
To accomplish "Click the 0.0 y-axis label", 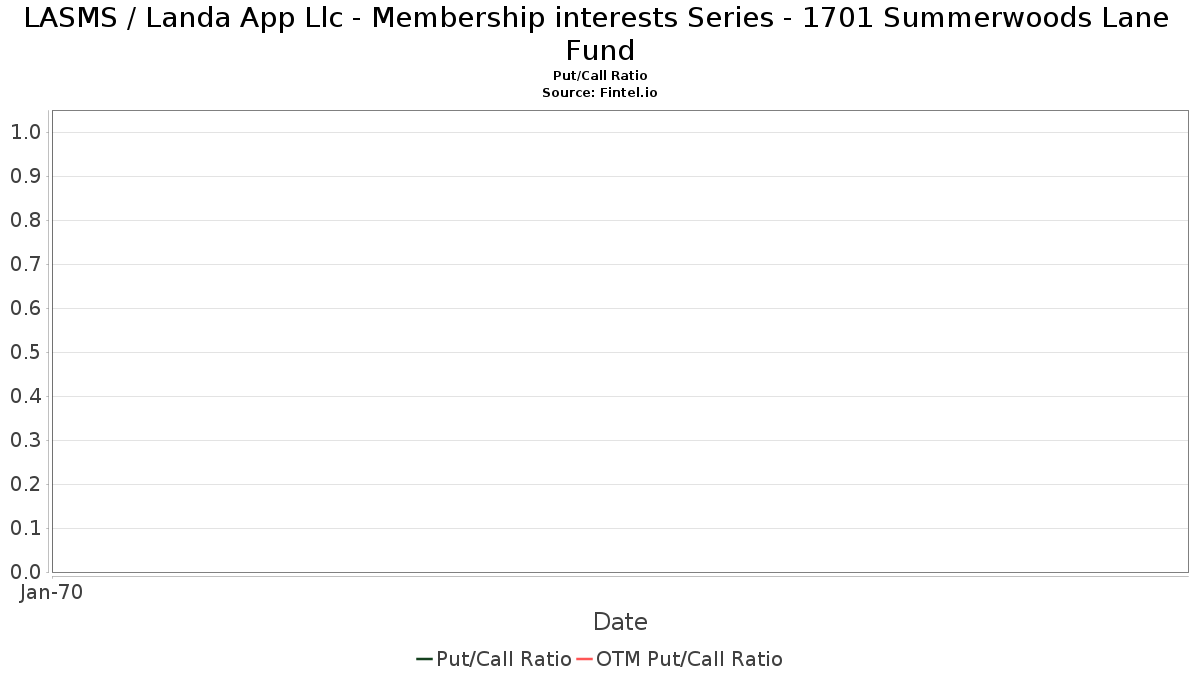I will point(25,572).
